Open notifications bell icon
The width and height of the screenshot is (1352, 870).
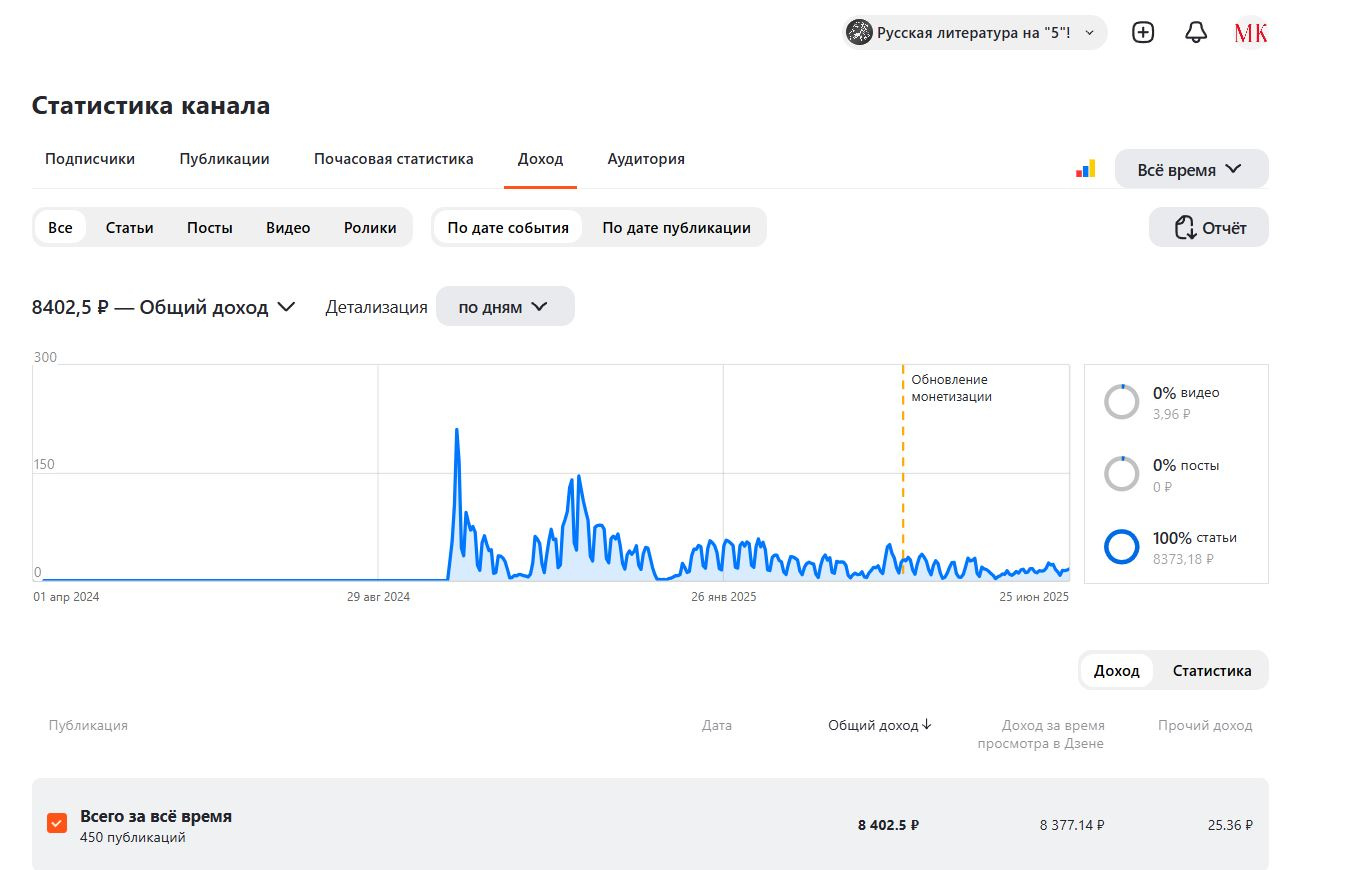coord(1196,32)
